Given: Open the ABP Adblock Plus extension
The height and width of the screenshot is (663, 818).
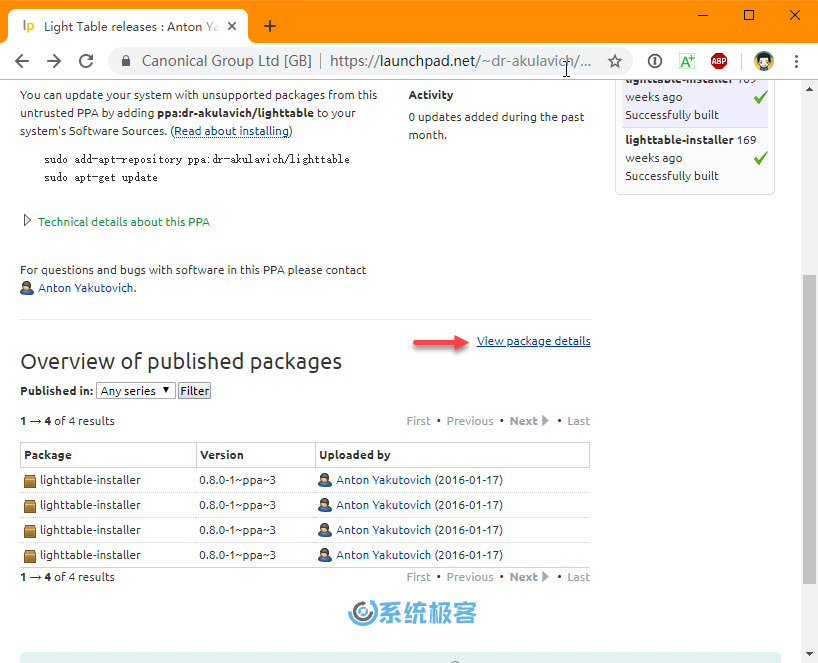Looking at the screenshot, I should pyautogui.click(x=719, y=61).
